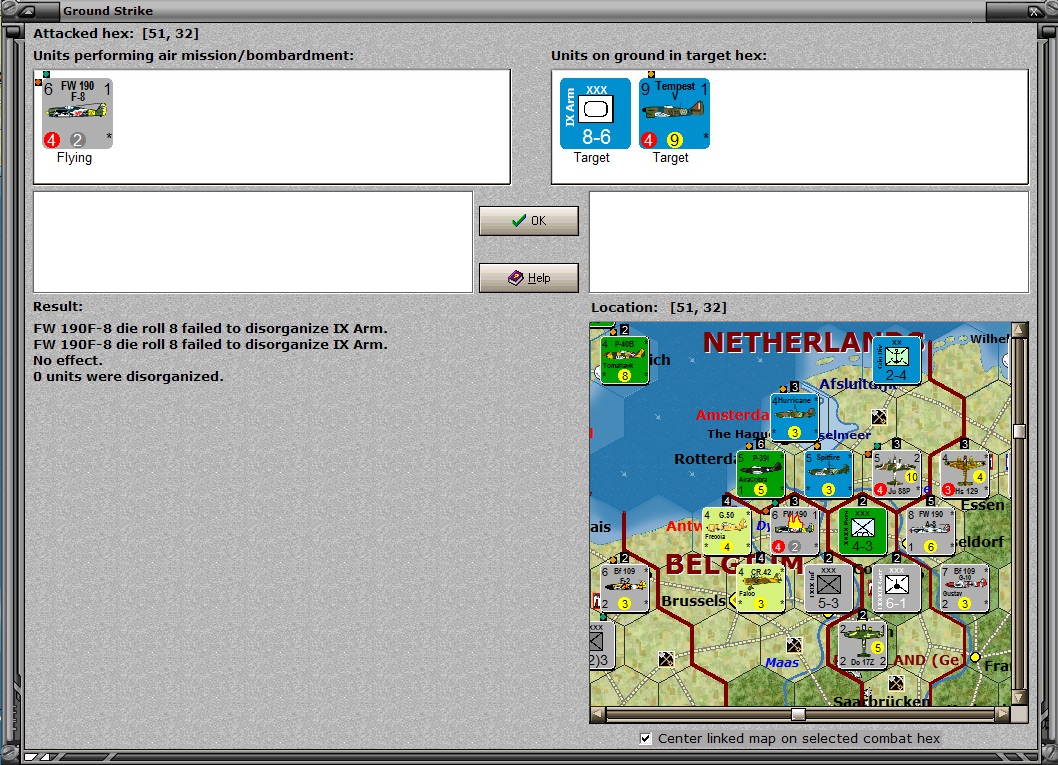
Task: Click the map vertical scrollbar thumb
Action: (1020, 430)
